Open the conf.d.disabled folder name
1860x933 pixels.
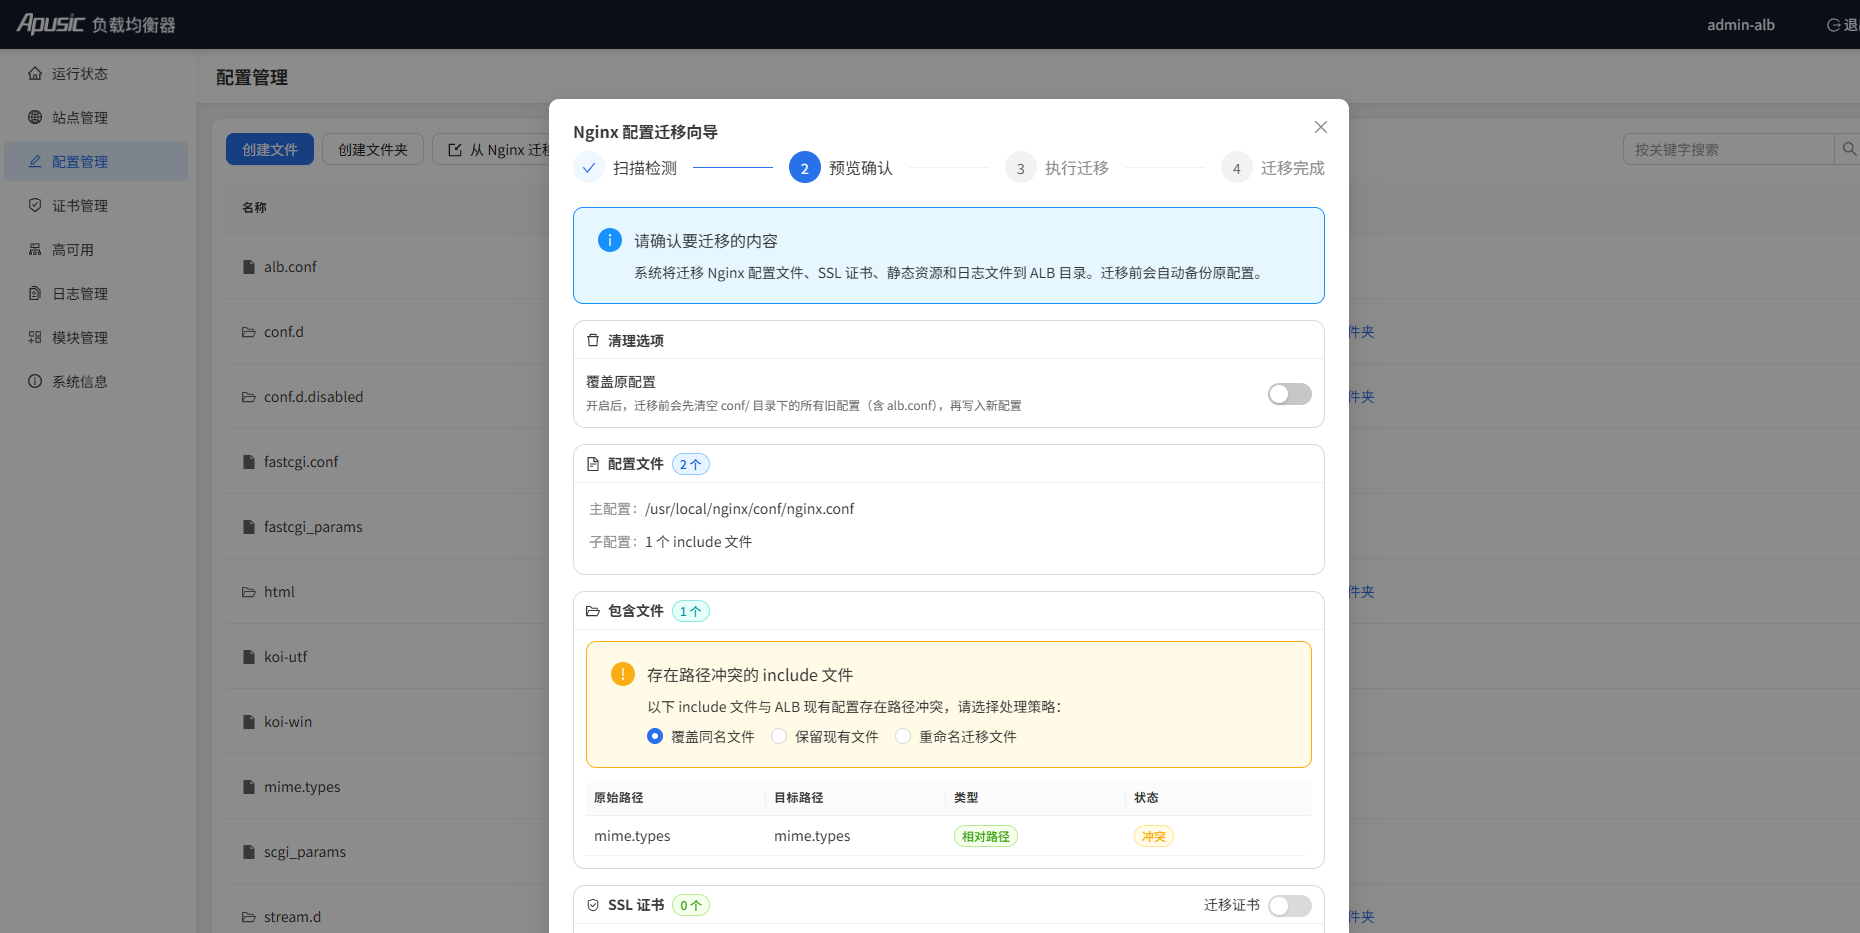(314, 397)
